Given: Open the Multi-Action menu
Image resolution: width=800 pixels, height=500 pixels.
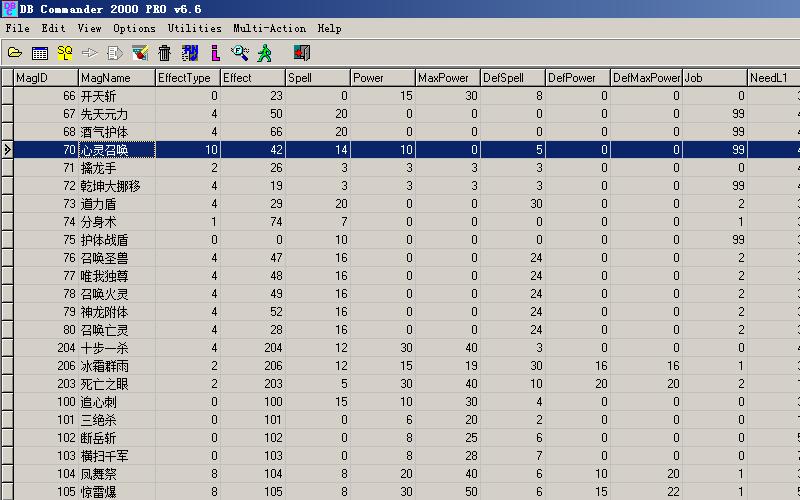Looking at the screenshot, I should click(270, 29).
